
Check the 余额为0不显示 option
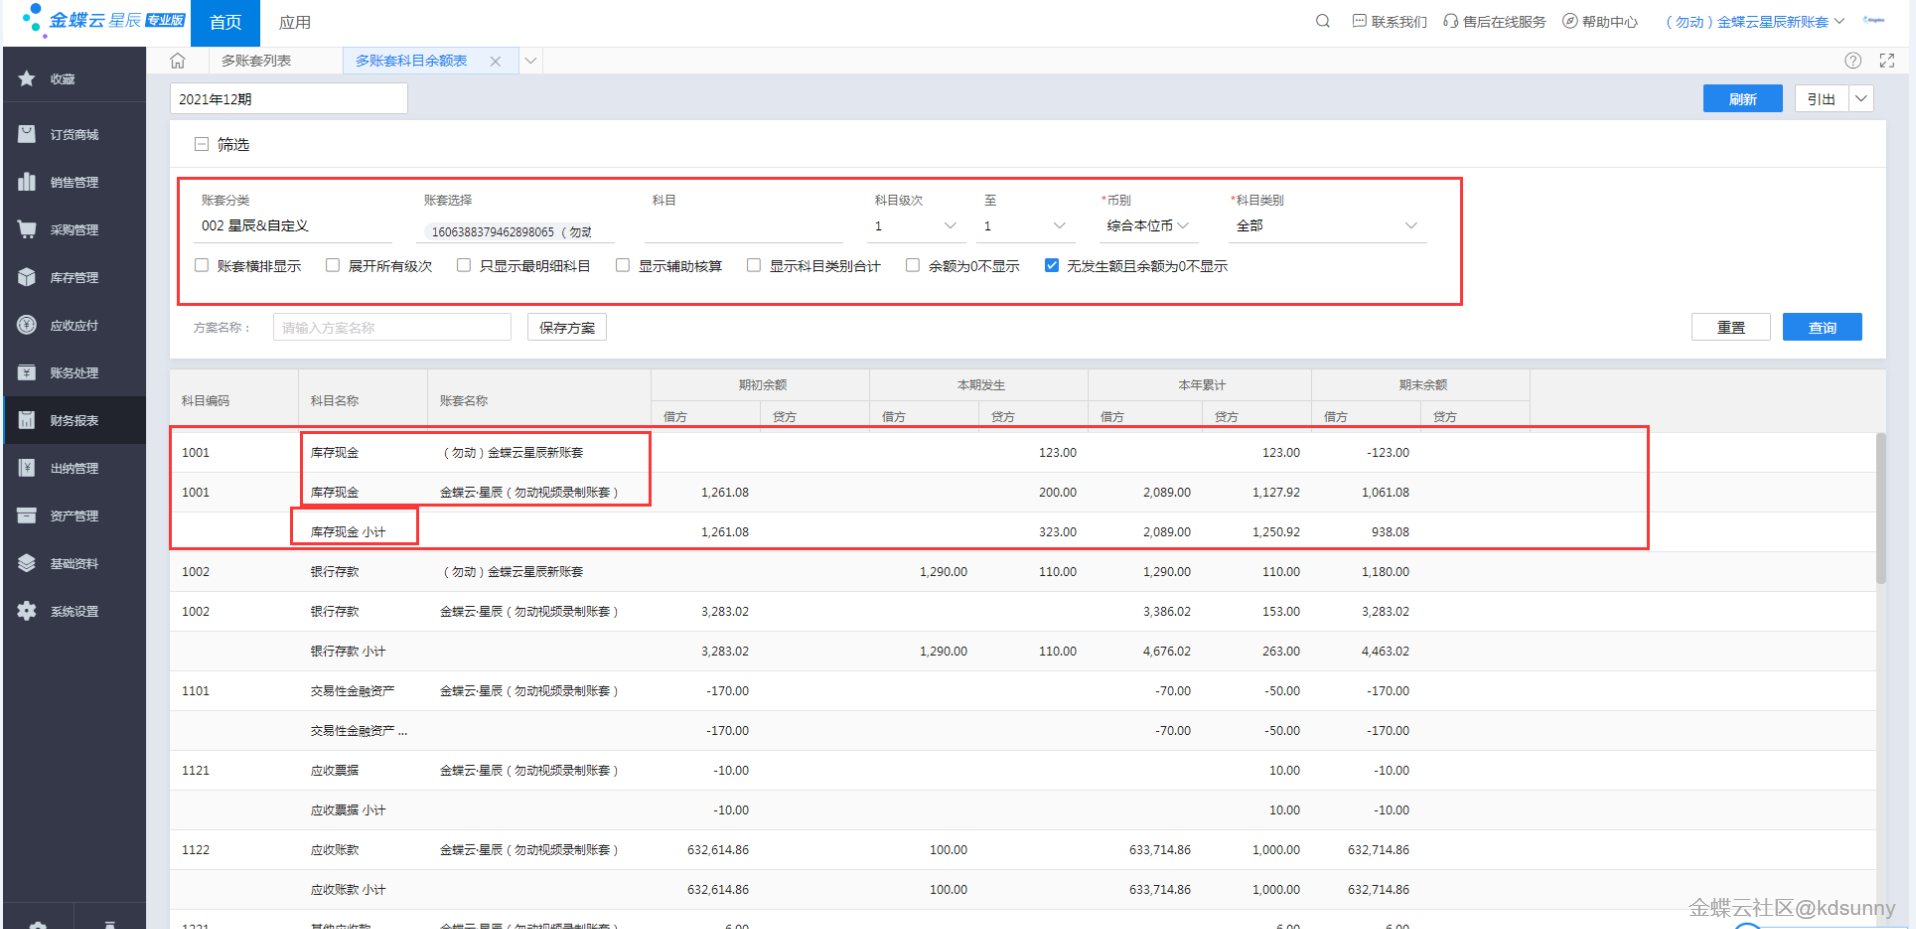click(x=913, y=266)
